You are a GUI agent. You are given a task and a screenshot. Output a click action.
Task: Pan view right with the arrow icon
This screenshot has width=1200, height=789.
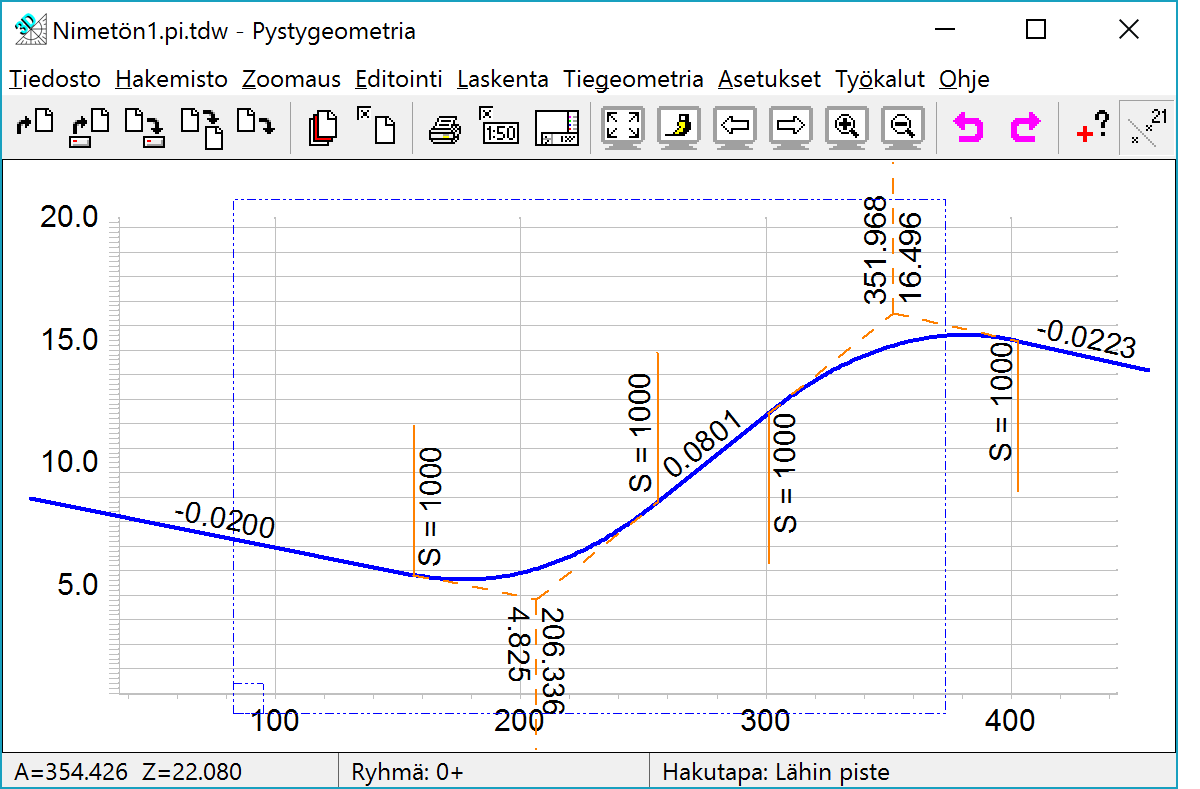point(791,127)
